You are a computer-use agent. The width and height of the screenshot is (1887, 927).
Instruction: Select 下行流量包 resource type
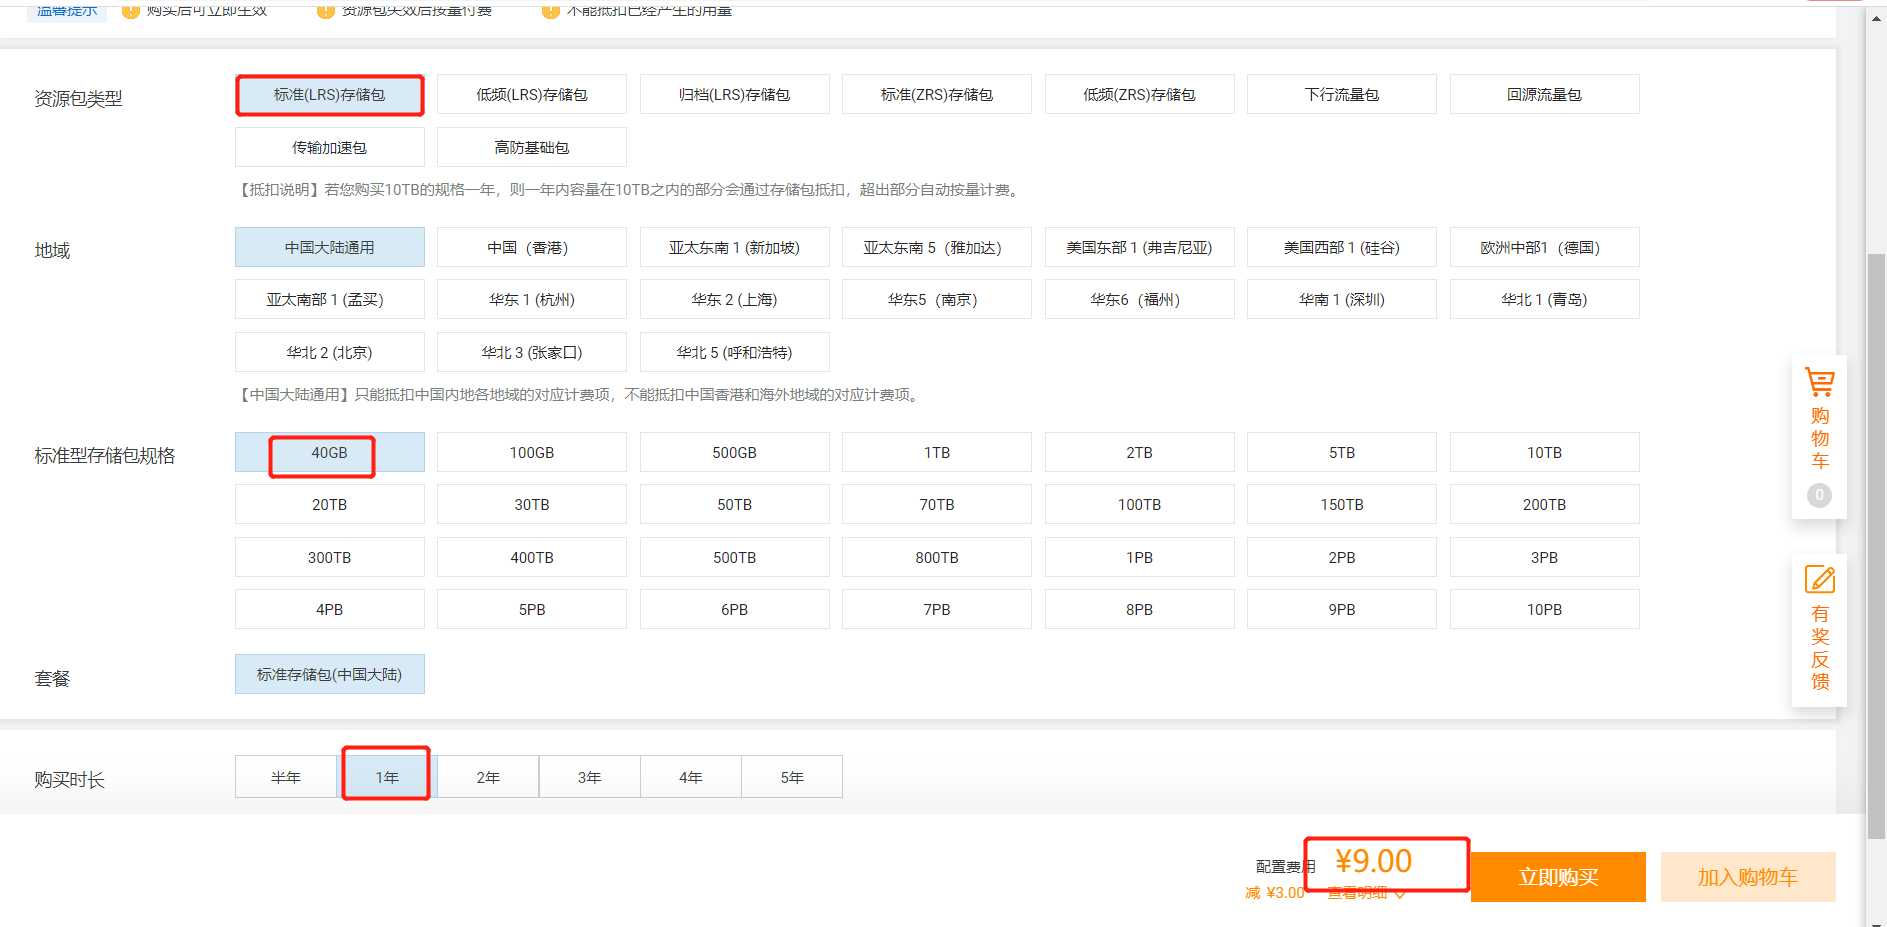(1342, 95)
